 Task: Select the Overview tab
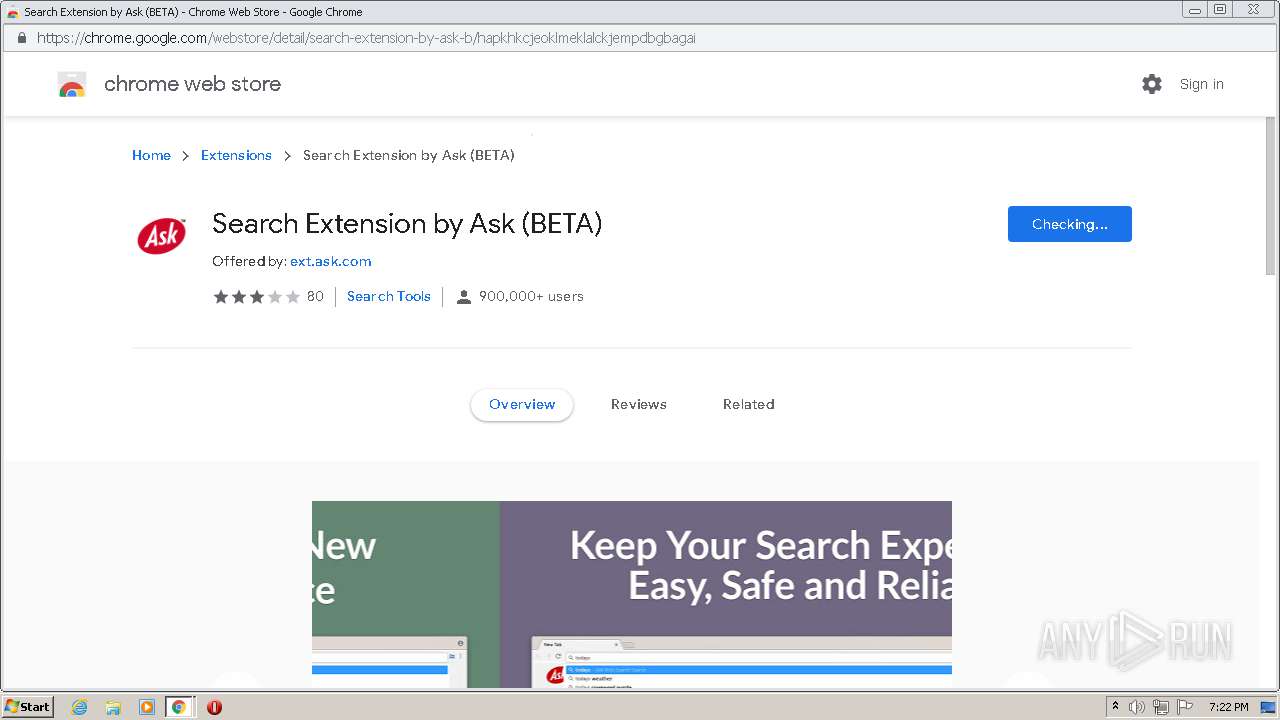(522, 404)
